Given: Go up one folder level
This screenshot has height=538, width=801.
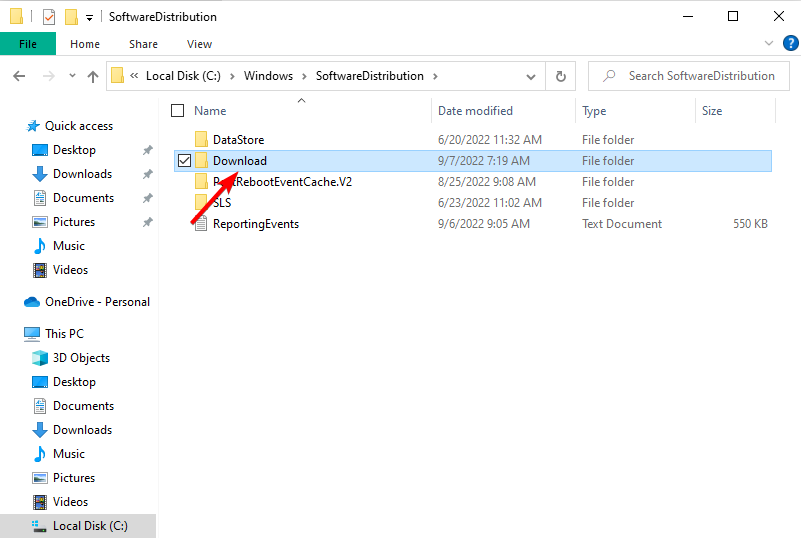Looking at the screenshot, I should pos(92,76).
